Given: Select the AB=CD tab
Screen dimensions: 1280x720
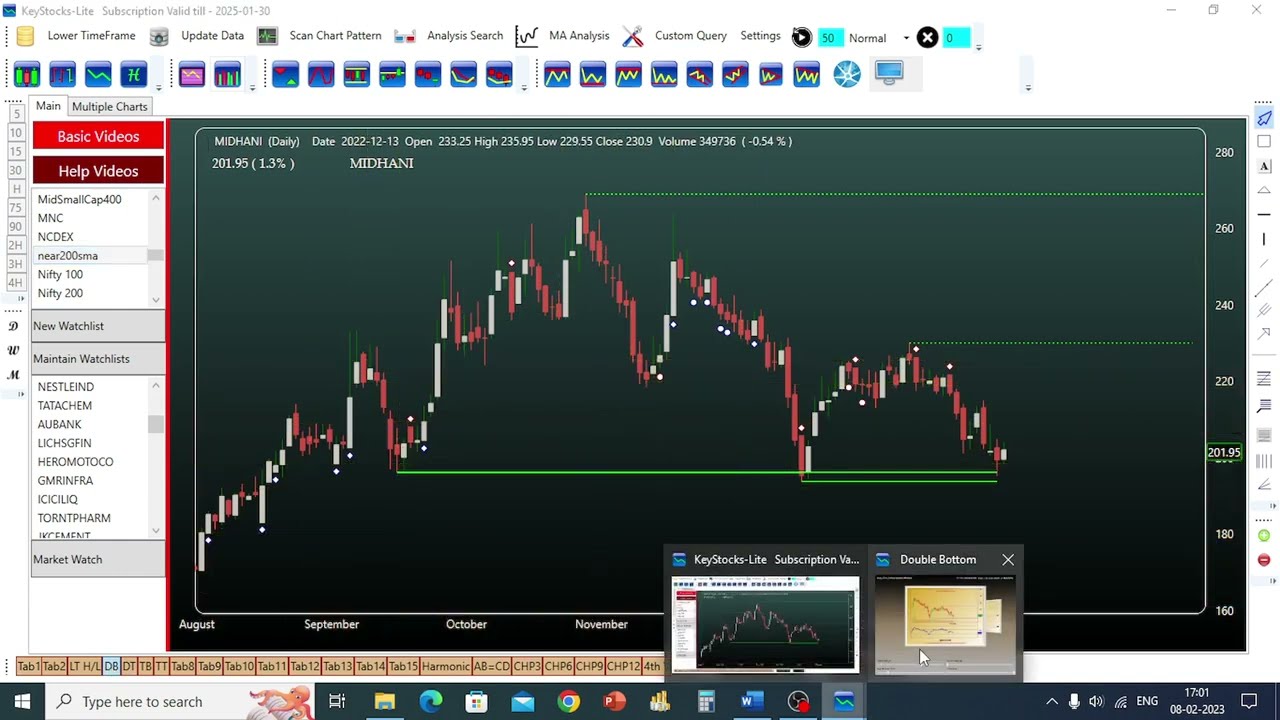Looking at the screenshot, I should coord(491,666).
